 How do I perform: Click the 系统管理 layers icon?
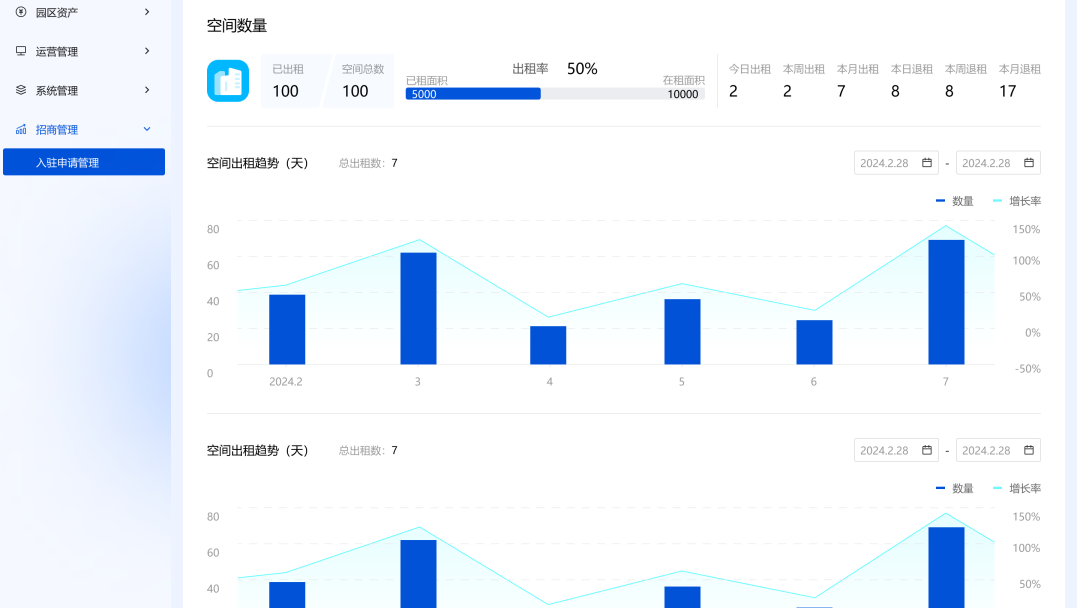tap(21, 90)
